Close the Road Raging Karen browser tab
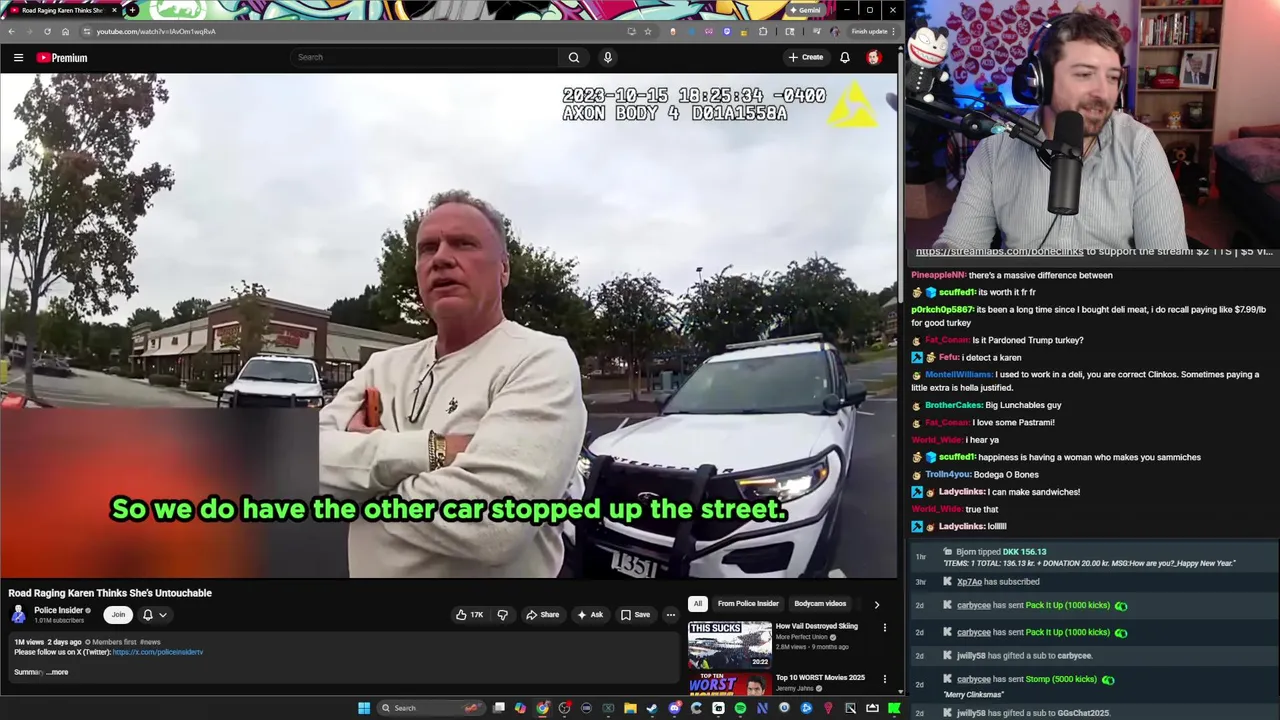Image resolution: width=1280 pixels, height=720 pixels. [x=114, y=10]
